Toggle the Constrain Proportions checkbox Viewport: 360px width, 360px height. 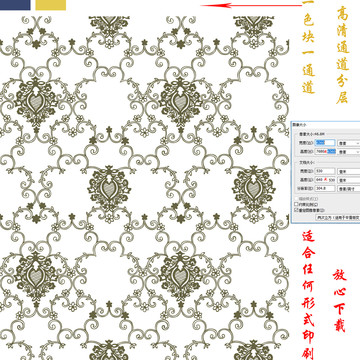coord(296,204)
